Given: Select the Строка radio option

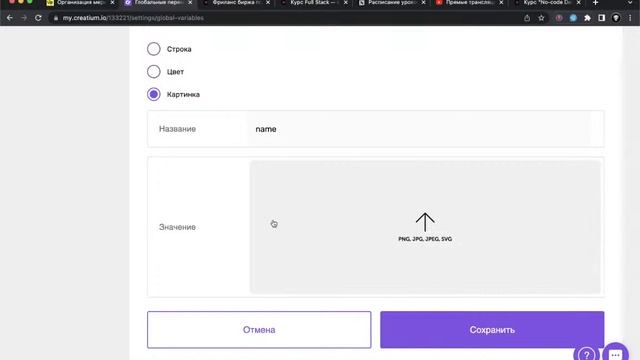Looking at the screenshot, I should tap(153, 49).
